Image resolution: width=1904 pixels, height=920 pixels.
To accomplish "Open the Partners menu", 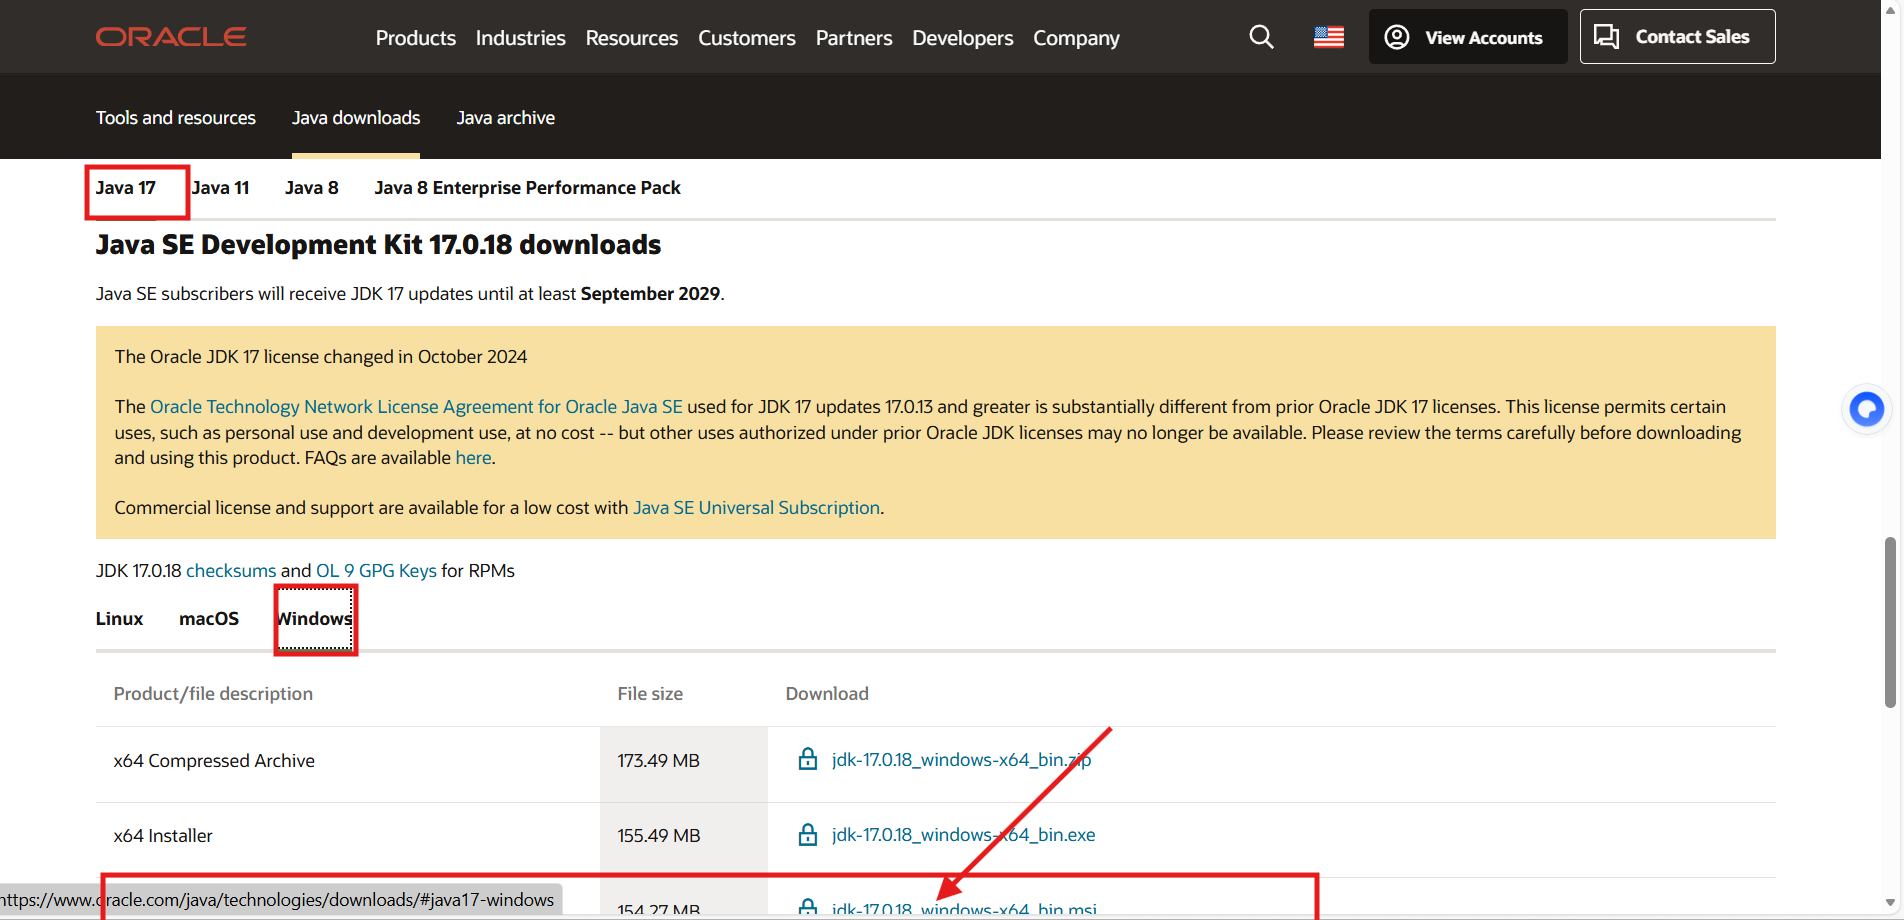I will [x=854, y=38].
